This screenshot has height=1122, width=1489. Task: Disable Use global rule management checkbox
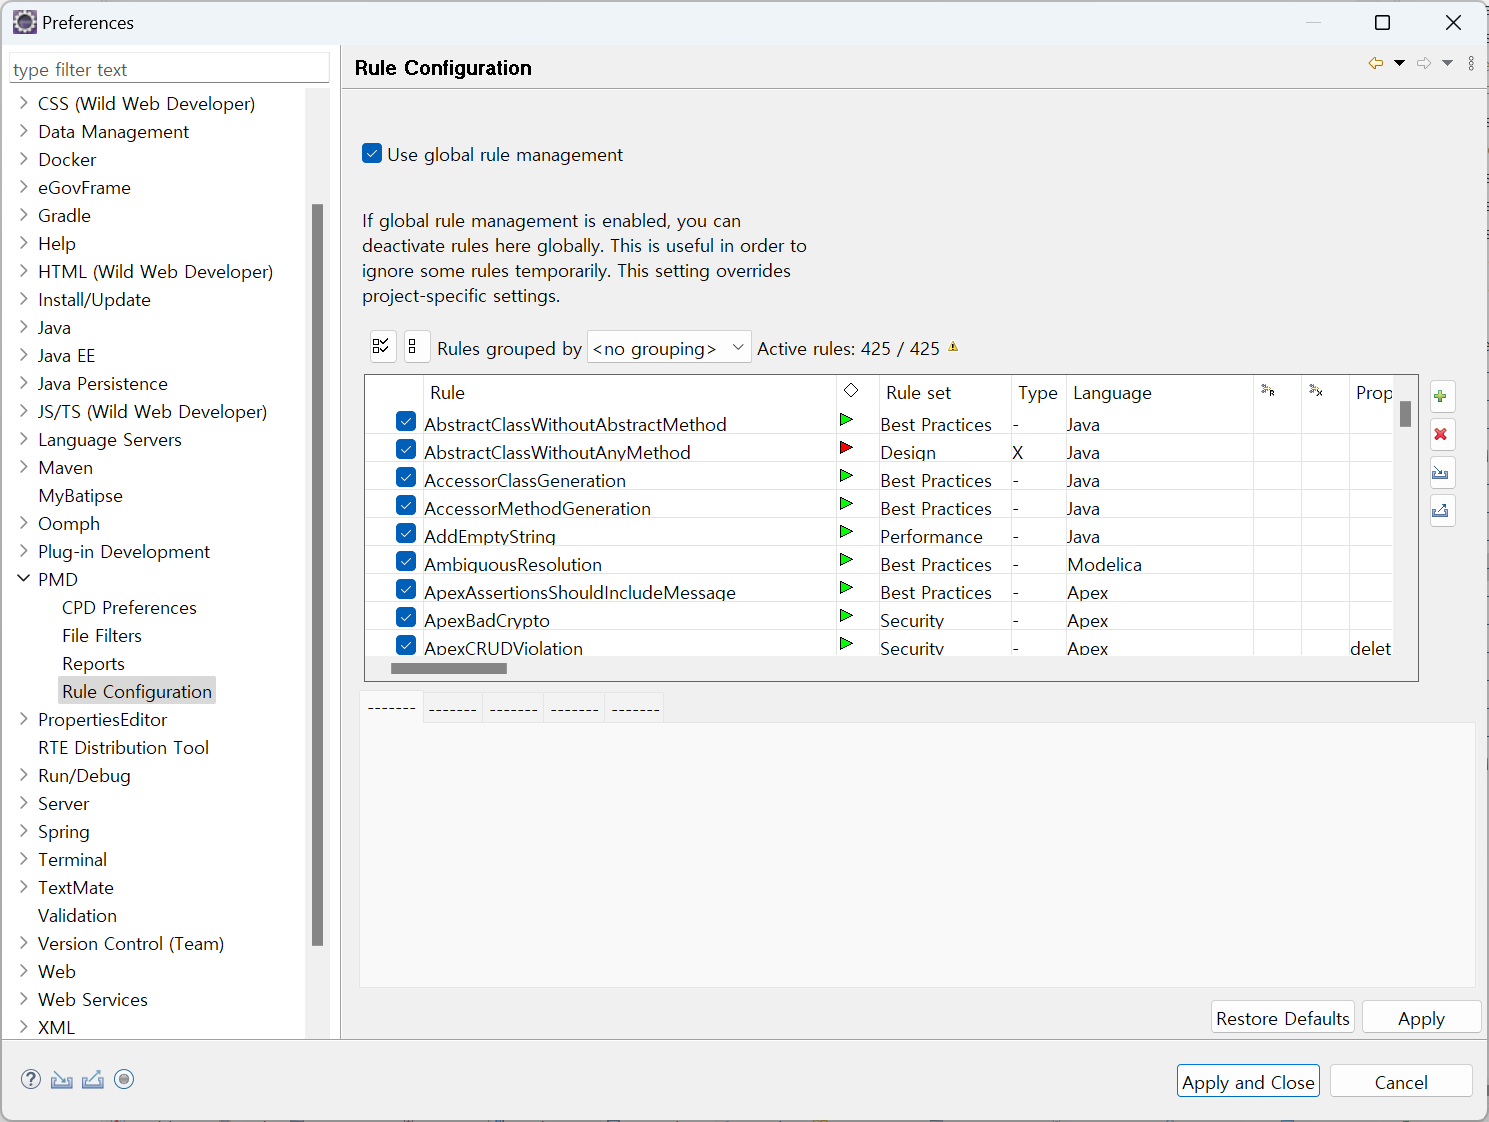coord(372,154)
